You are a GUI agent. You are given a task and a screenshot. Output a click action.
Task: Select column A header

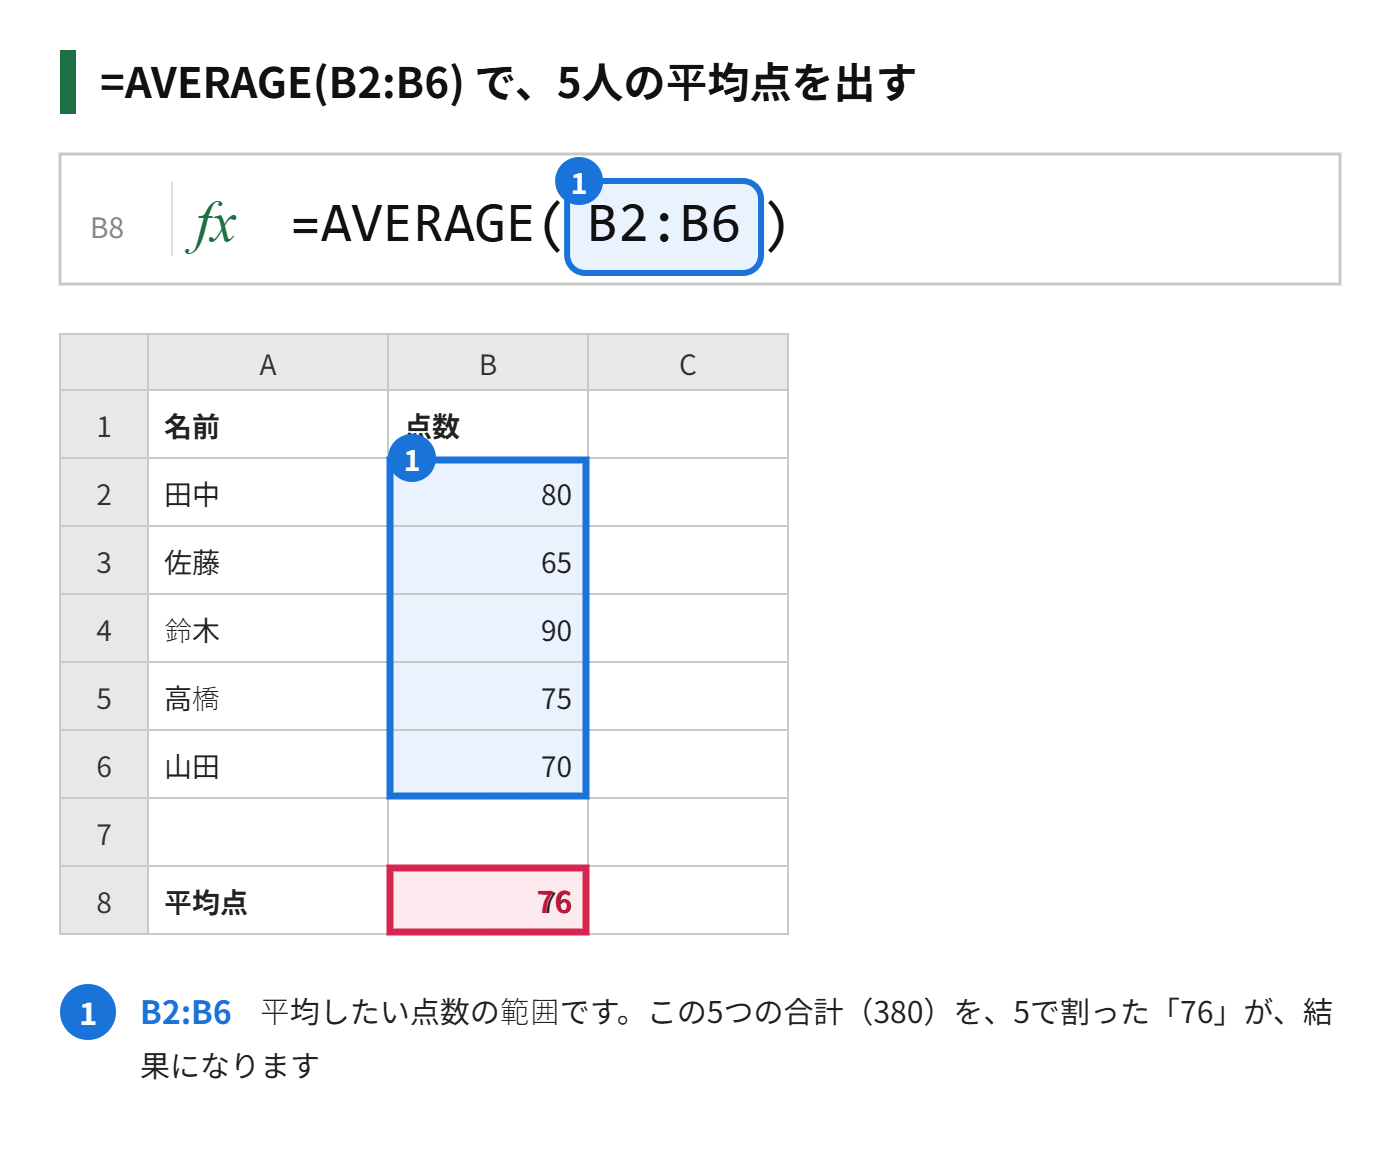(x=268, y=363)
